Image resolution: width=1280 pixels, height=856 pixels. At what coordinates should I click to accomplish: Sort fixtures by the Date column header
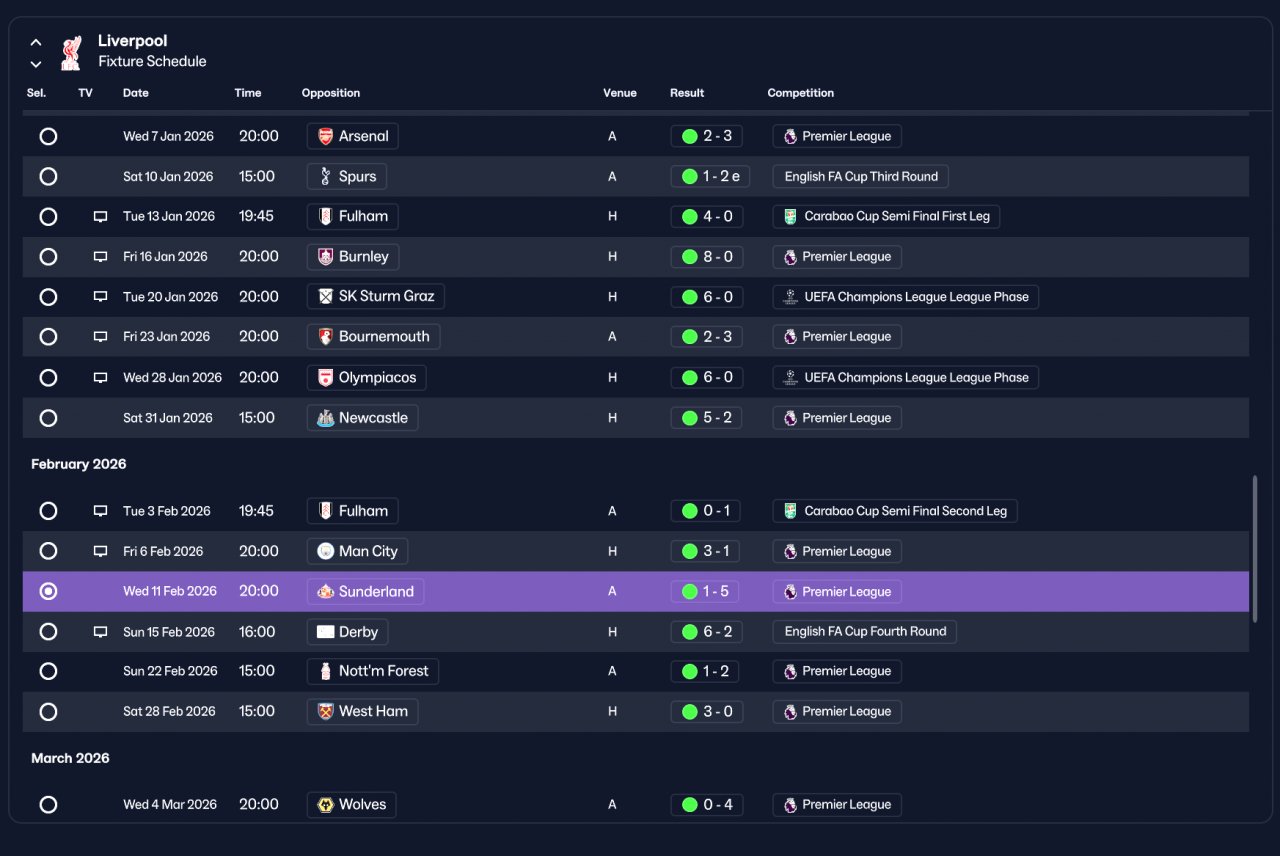click(136, 93)
